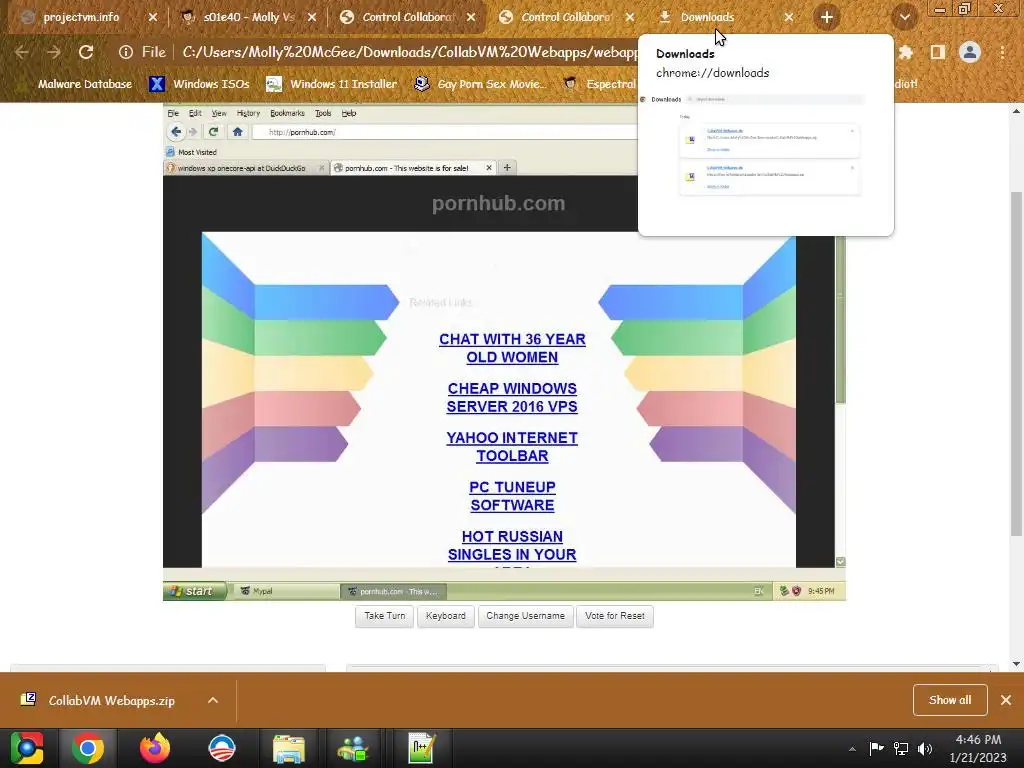View site information icon beside File
The image size is (1024, 768).
coord(125,52)
